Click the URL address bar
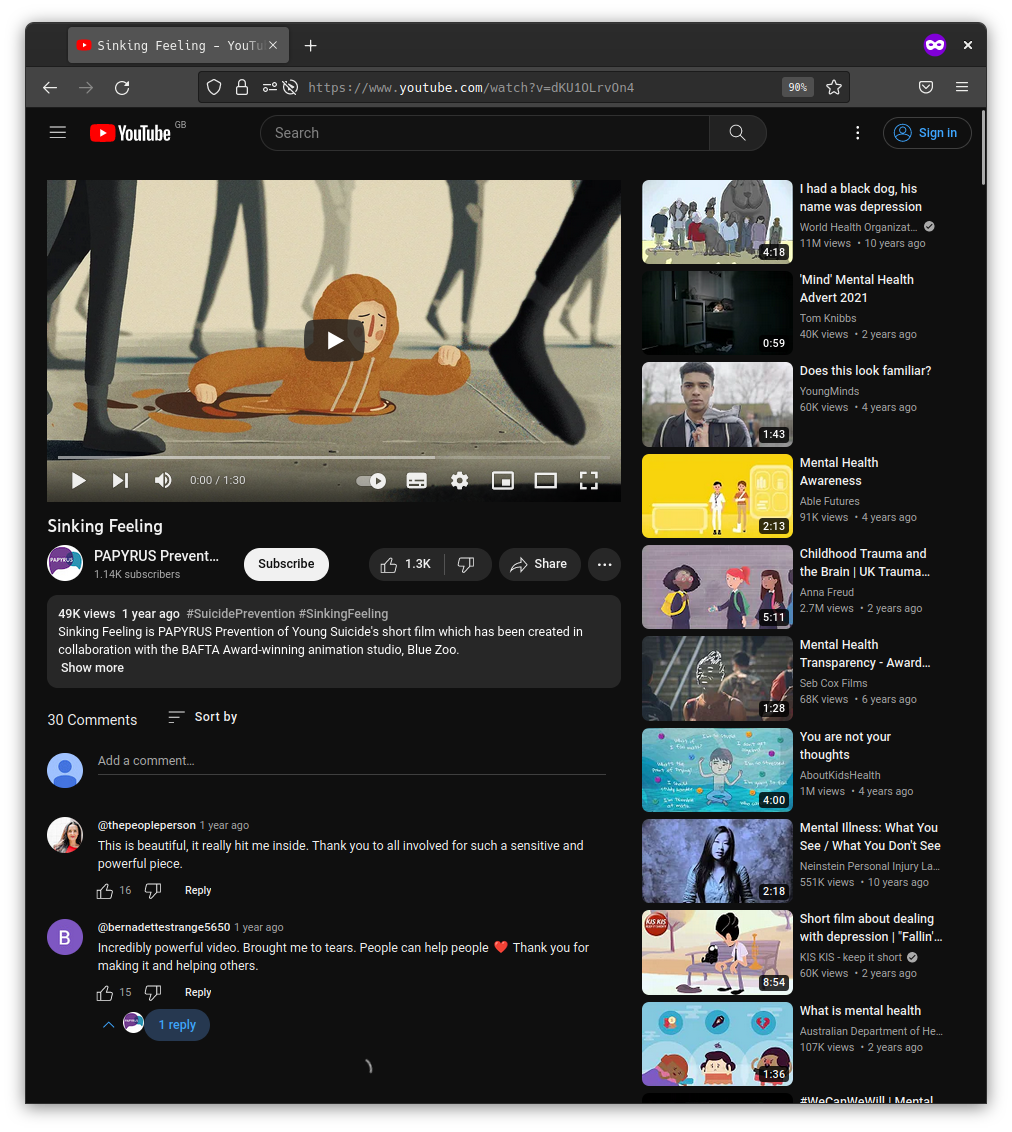 (x=523, y=87)
